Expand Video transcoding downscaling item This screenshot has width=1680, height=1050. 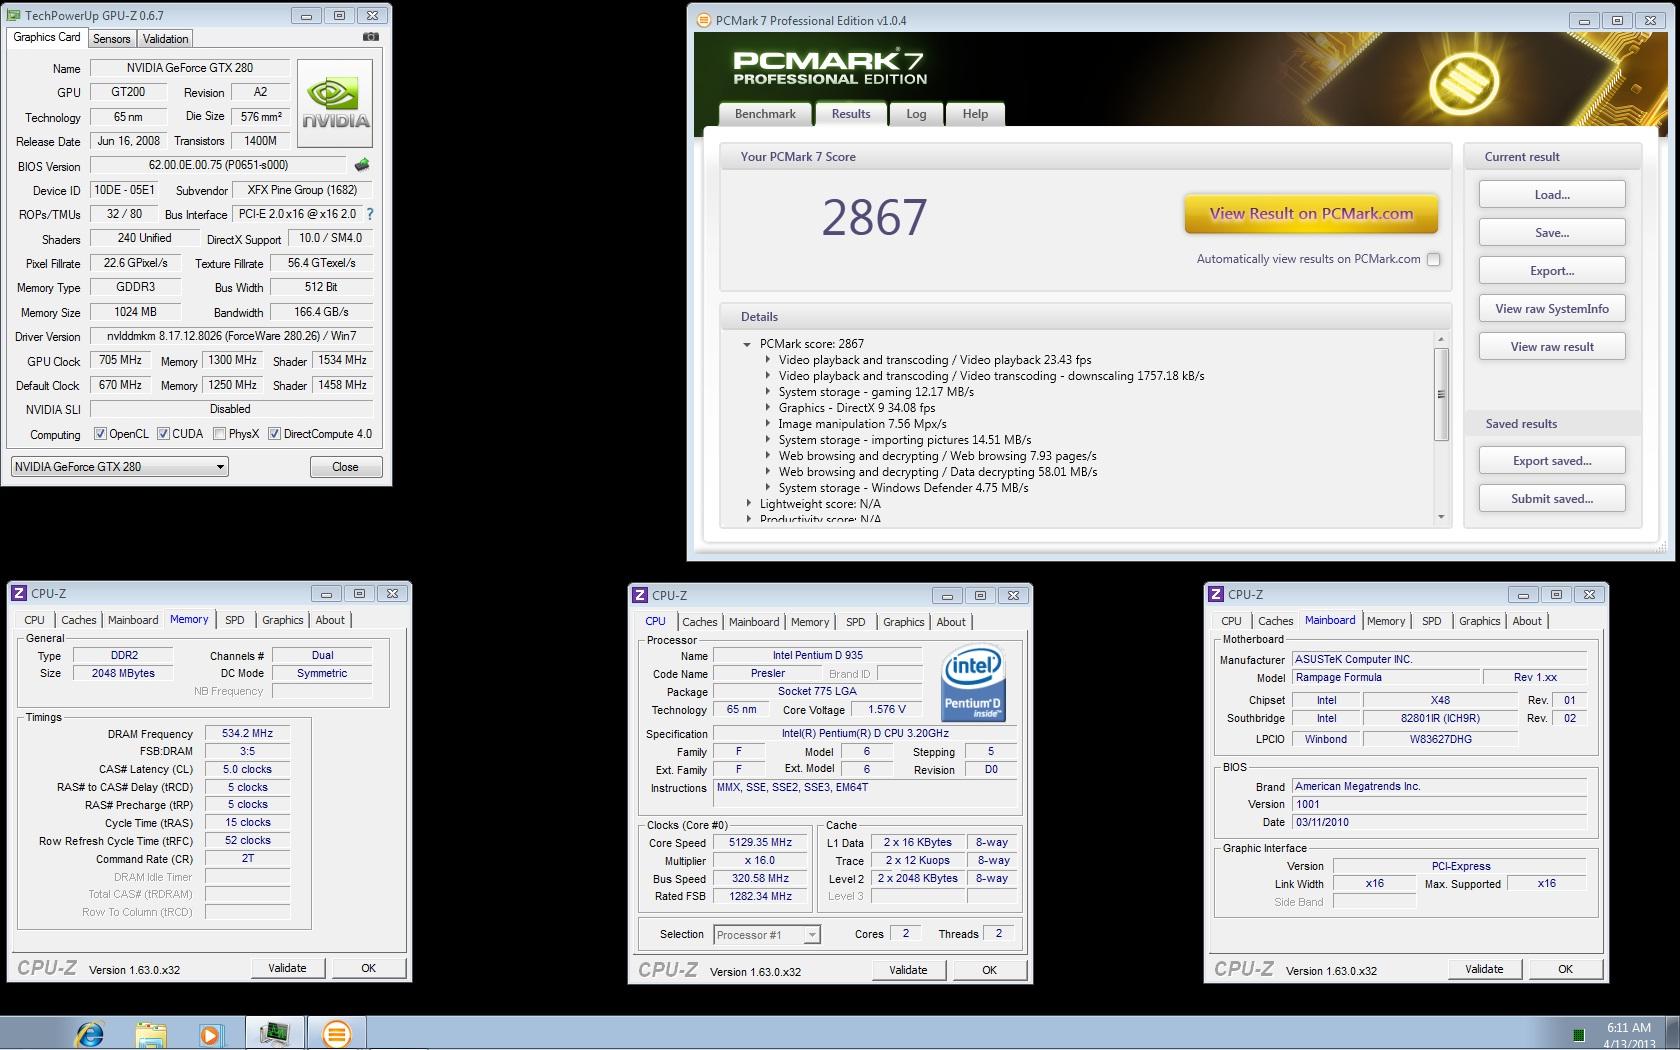point(768,376)
